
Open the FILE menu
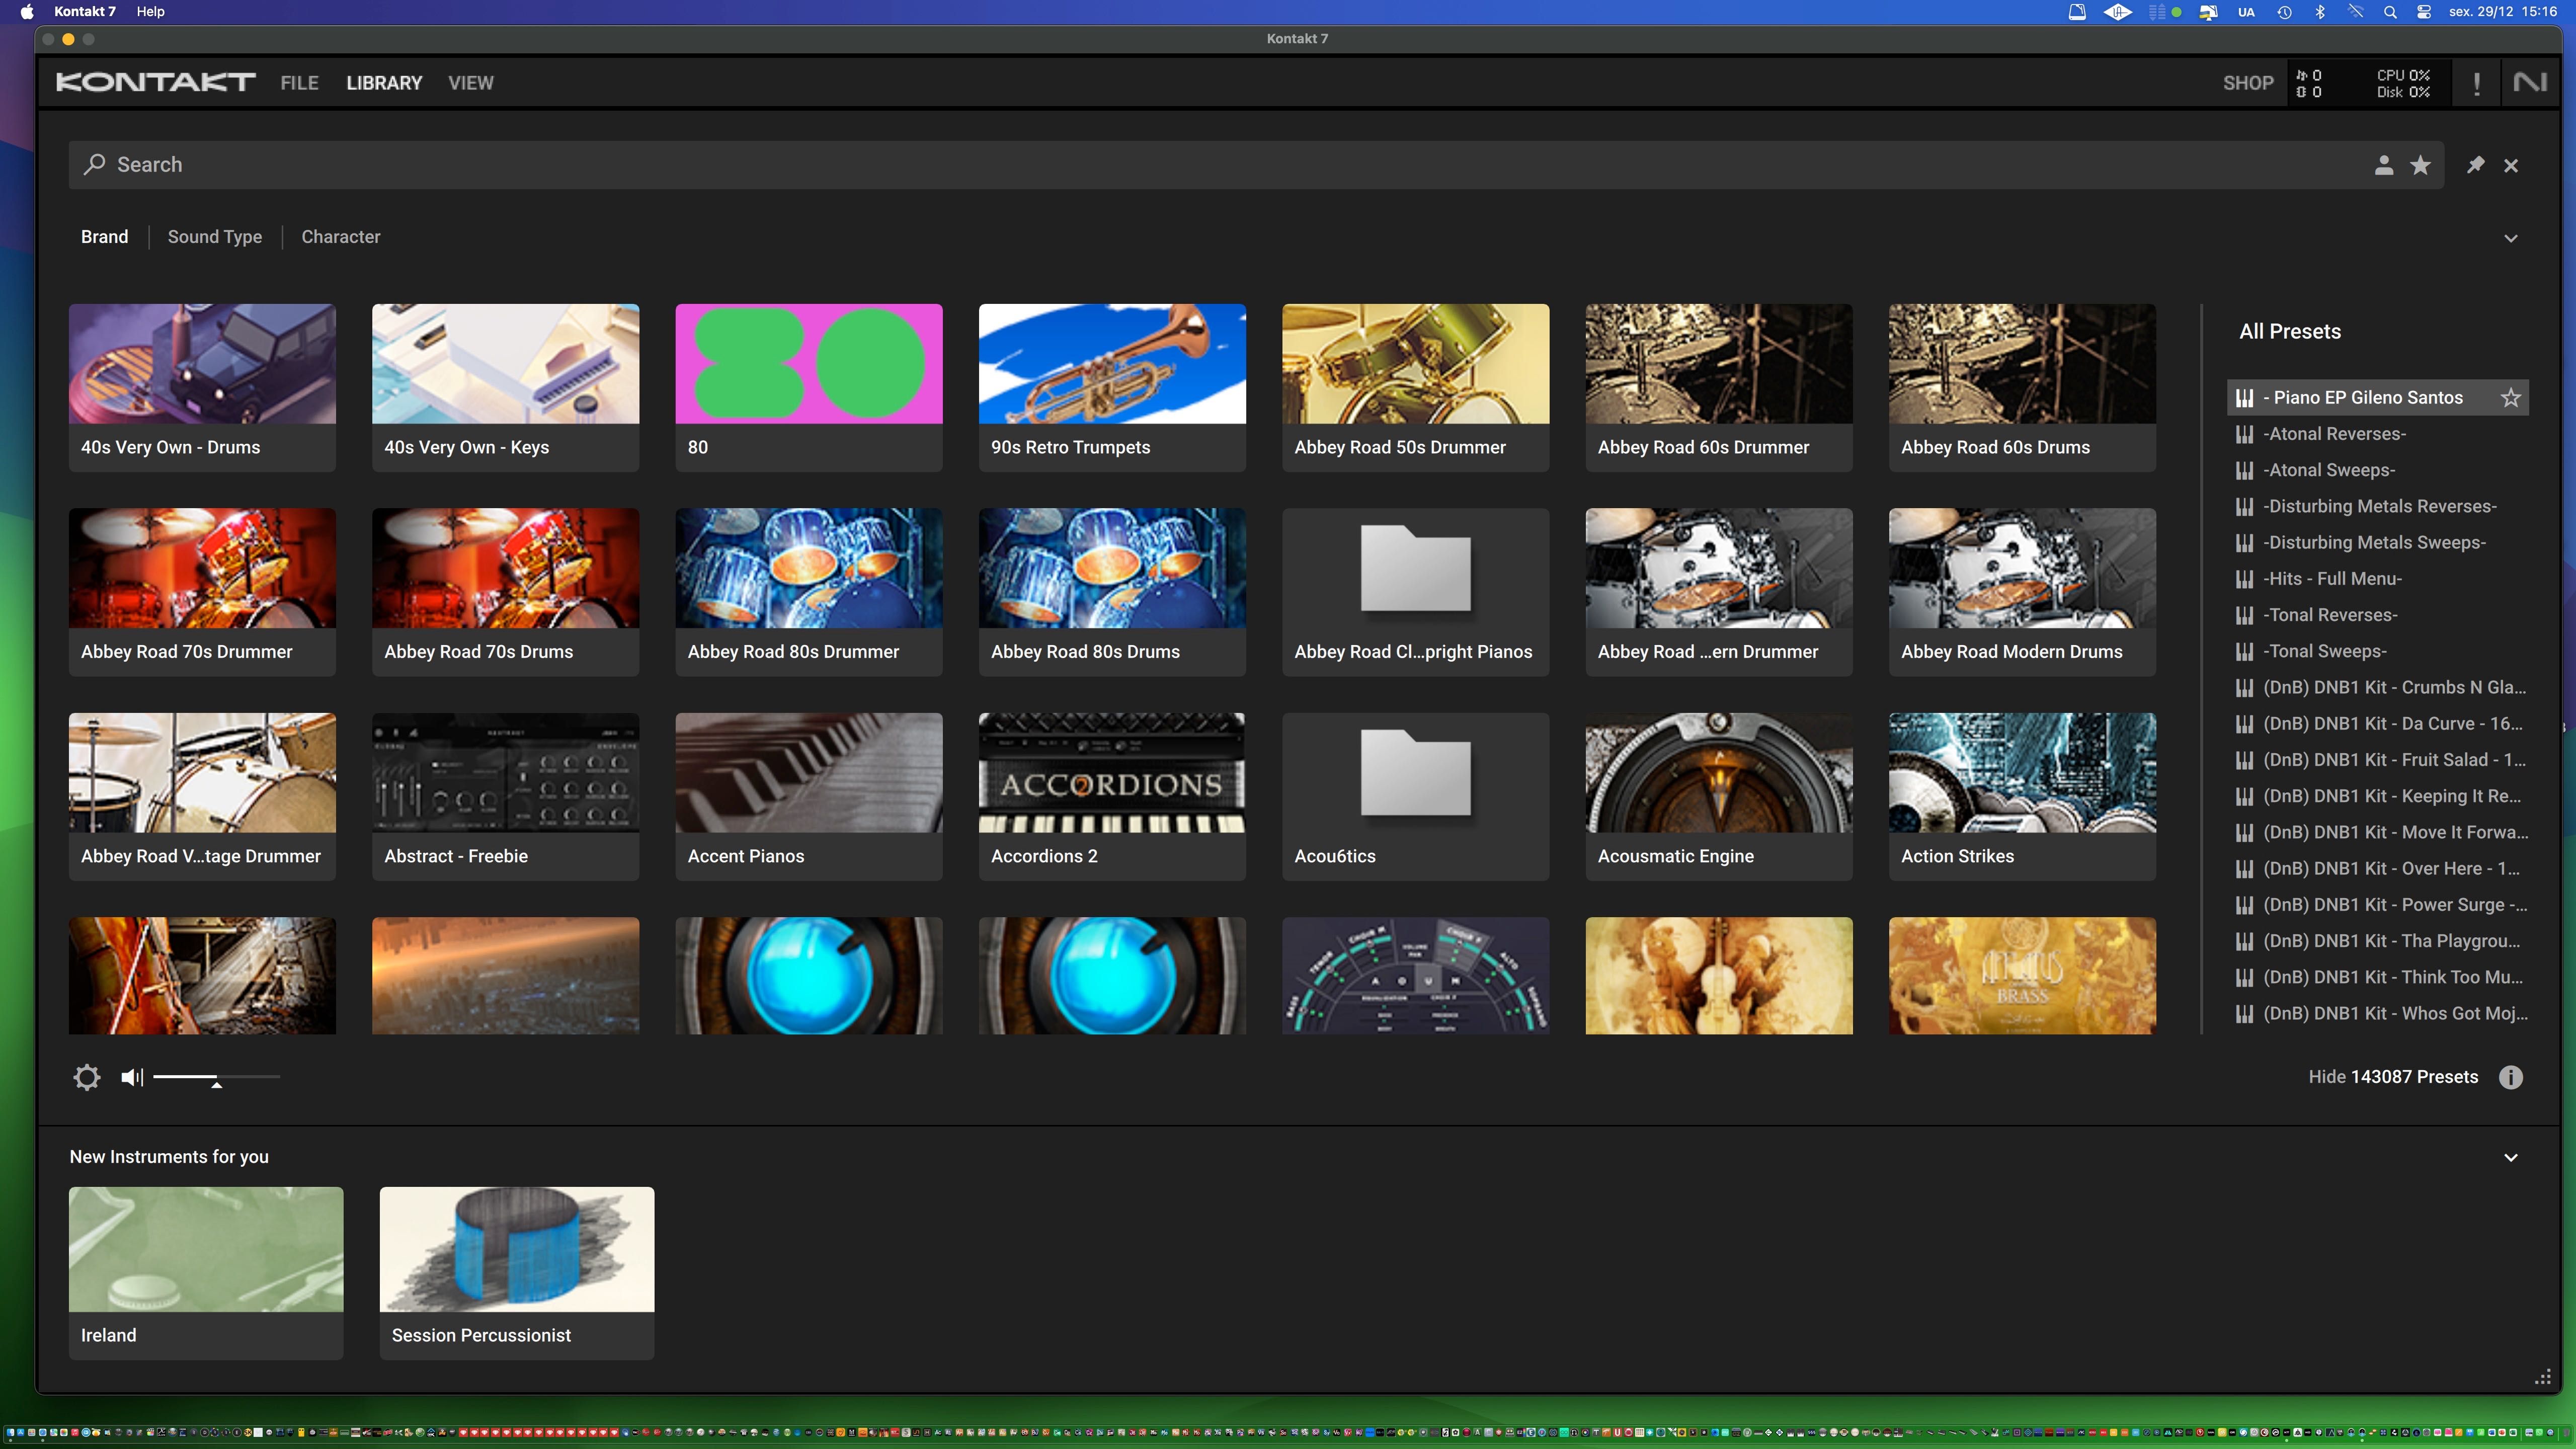tap(300, 83)
